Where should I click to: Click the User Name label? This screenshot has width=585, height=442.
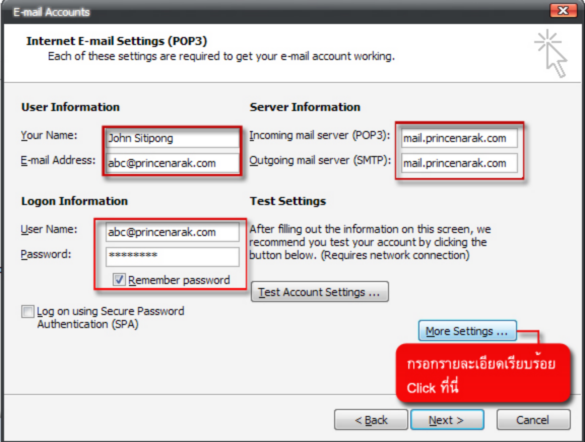coord(49,229)
